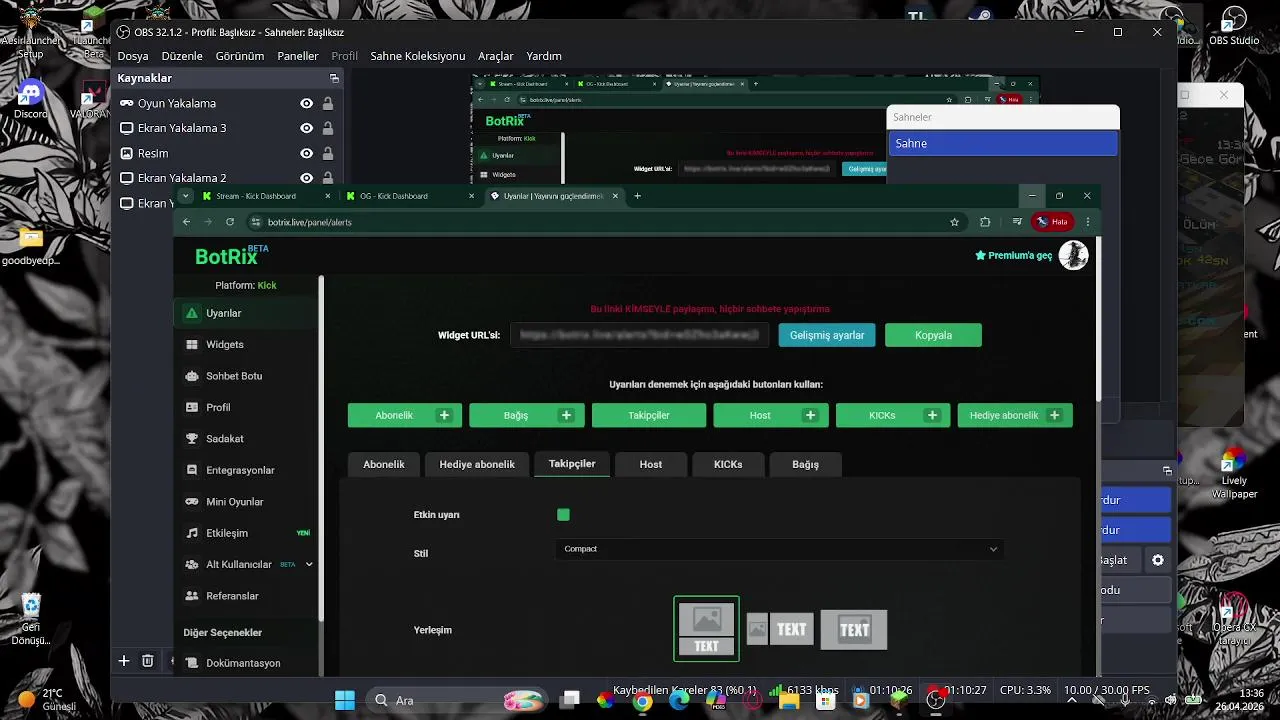Click the BotRix logo

click(x=231, y=256)
